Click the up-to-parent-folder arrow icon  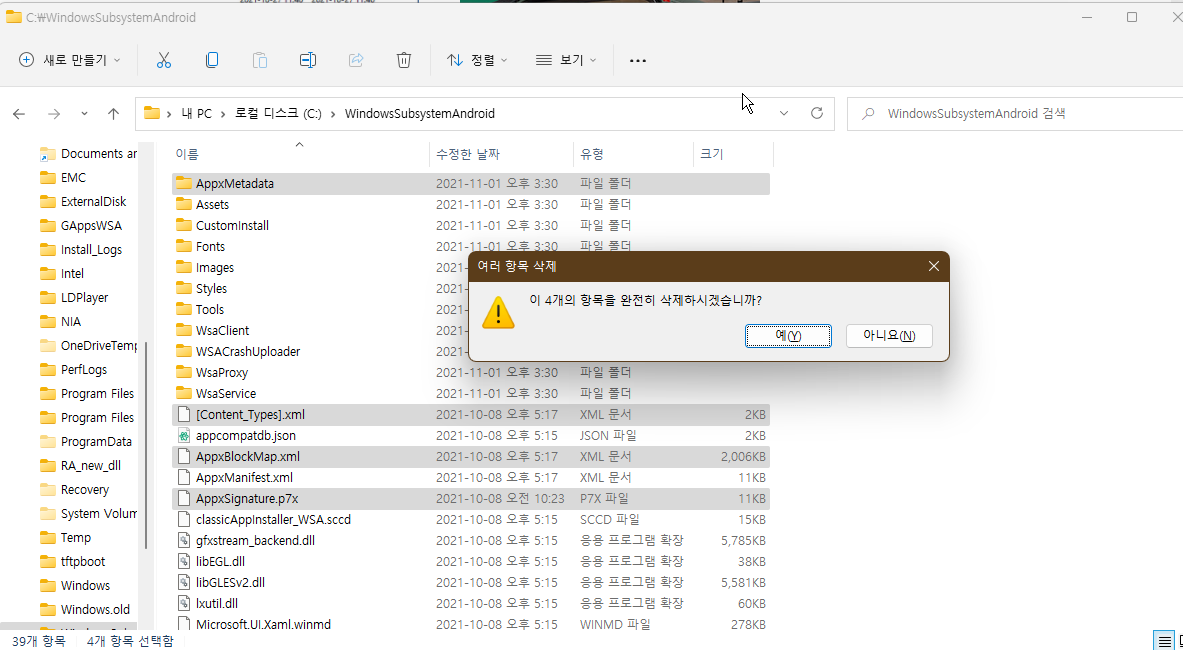(x=113, y=112)
